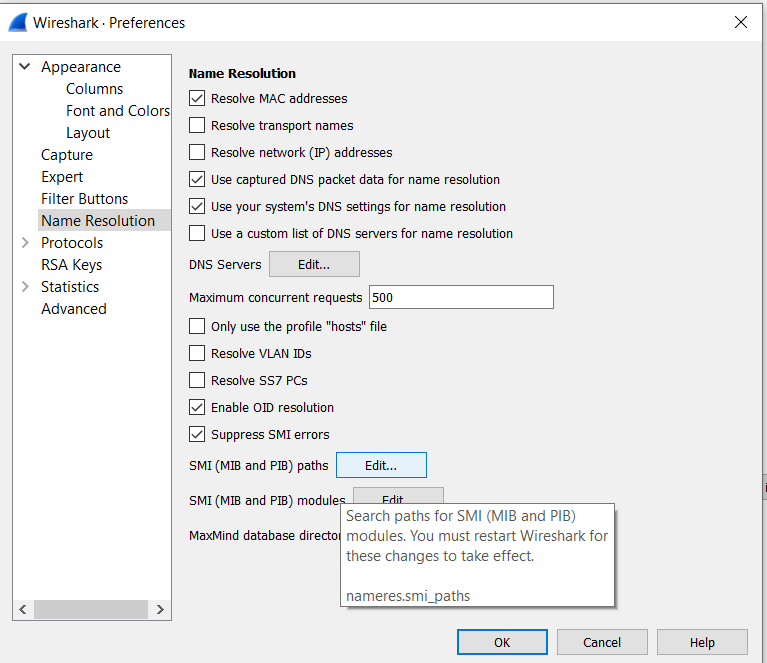Open the Capture preferences page
Image resolution: width=767 pixels, height=663 pixels.
pyautogui.click(x=67, y=155)
